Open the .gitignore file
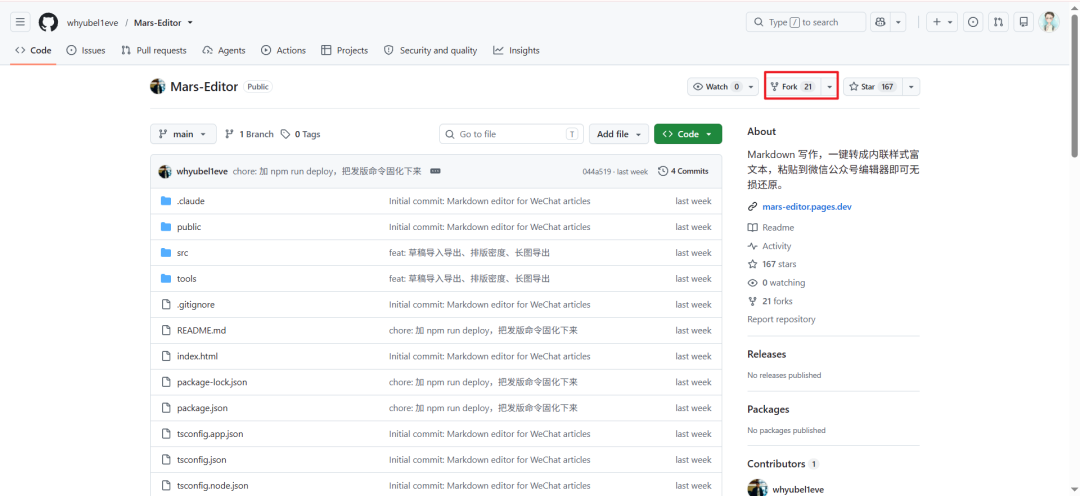 click(x=196, y=304)
